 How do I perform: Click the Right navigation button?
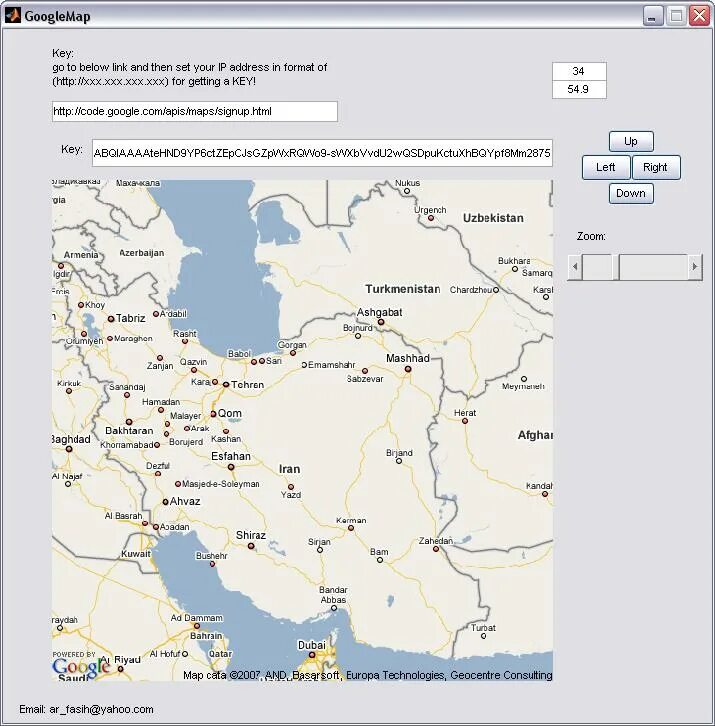tap(656, 167)
